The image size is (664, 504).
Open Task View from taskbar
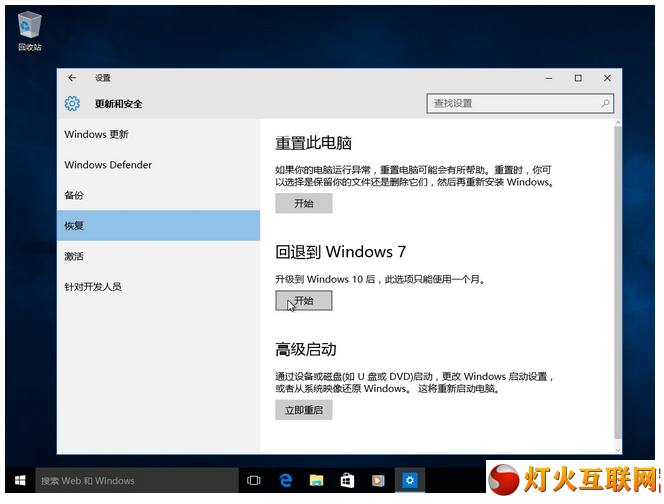coord(253,480)
